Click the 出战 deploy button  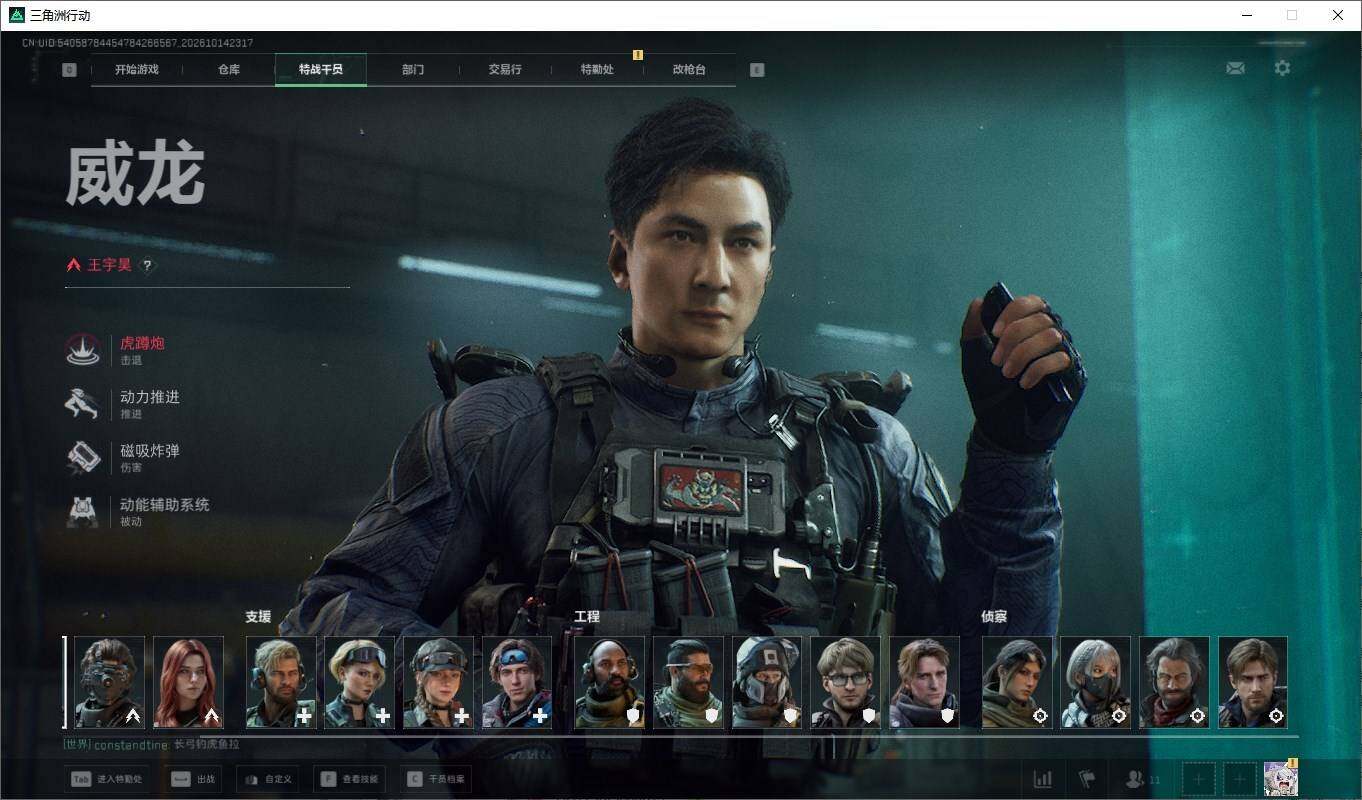[x=193, y=779]
